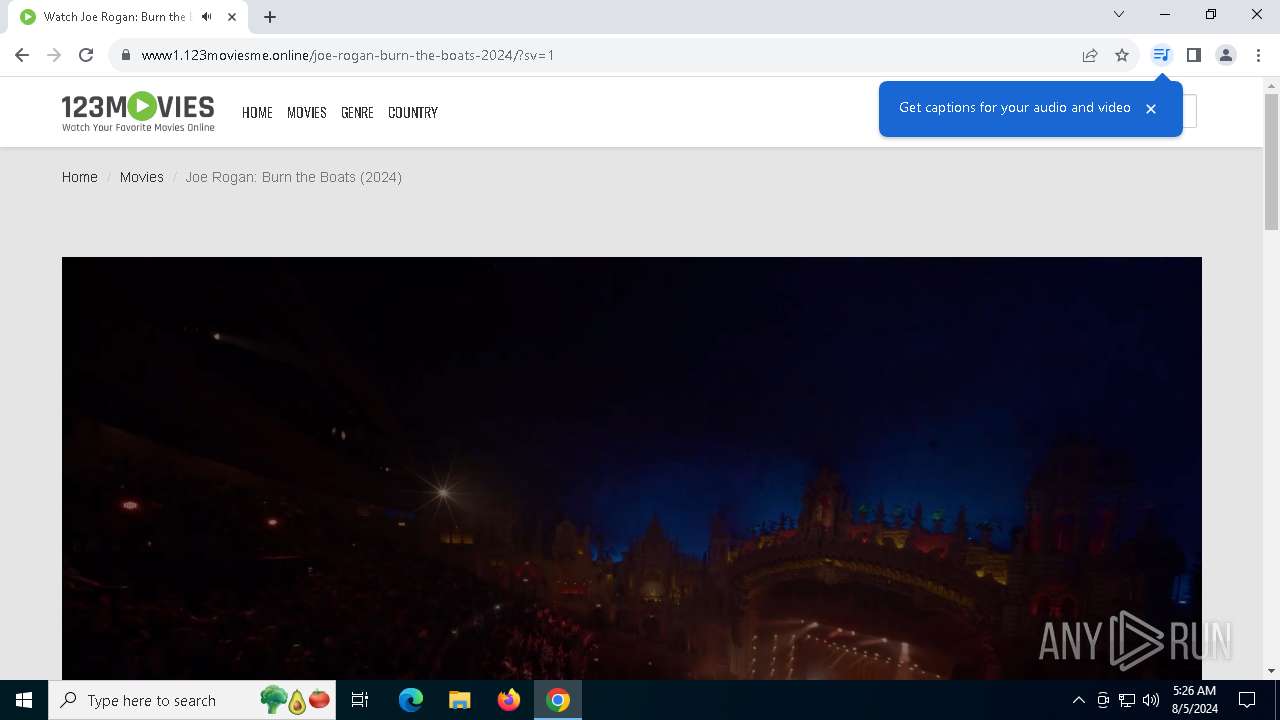The width and height of the screenshot is (1280, 720).
Task: Open Task View on taskbar
Action: (360, 700)
